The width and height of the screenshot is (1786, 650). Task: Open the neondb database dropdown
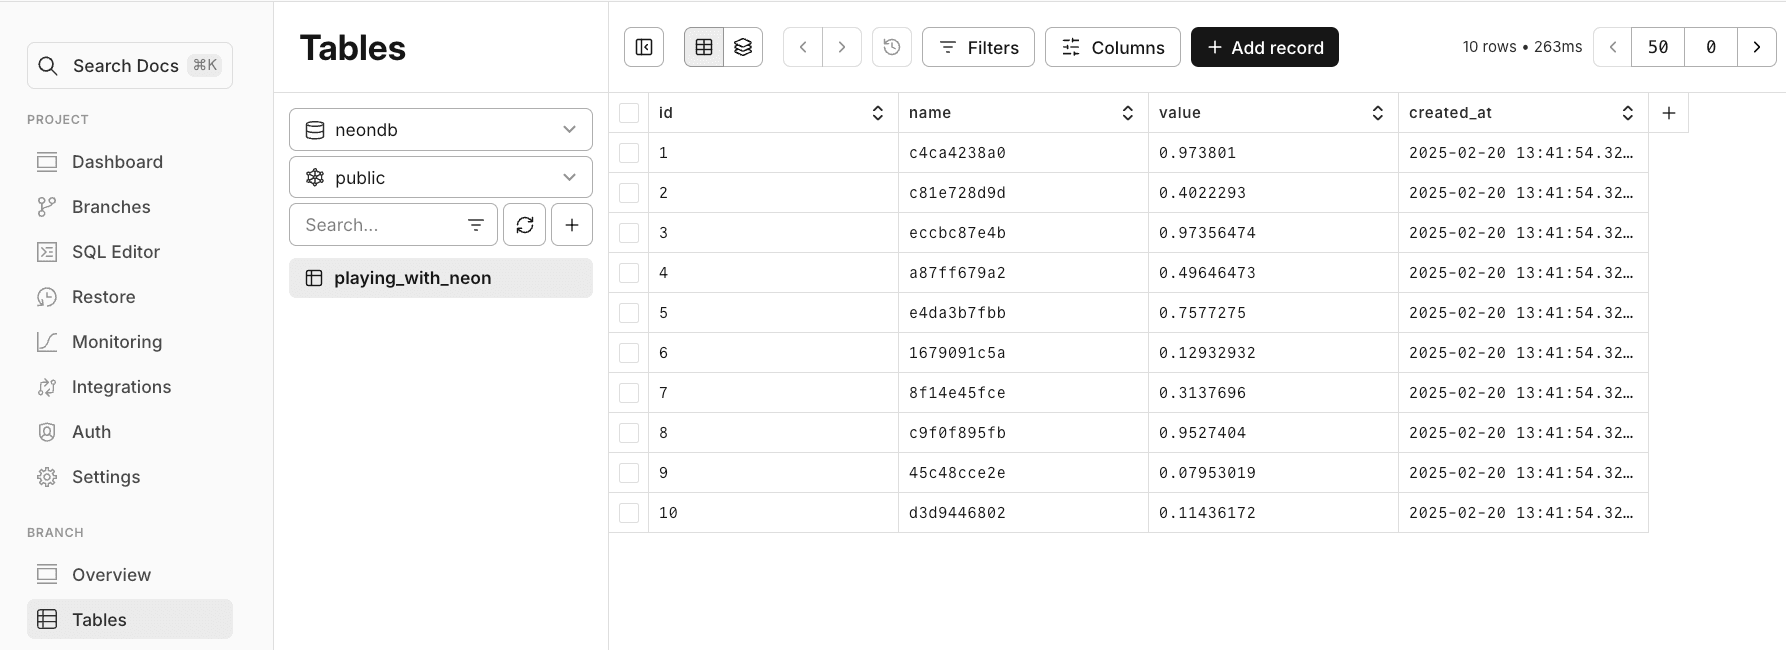click(x=441, y=130)
